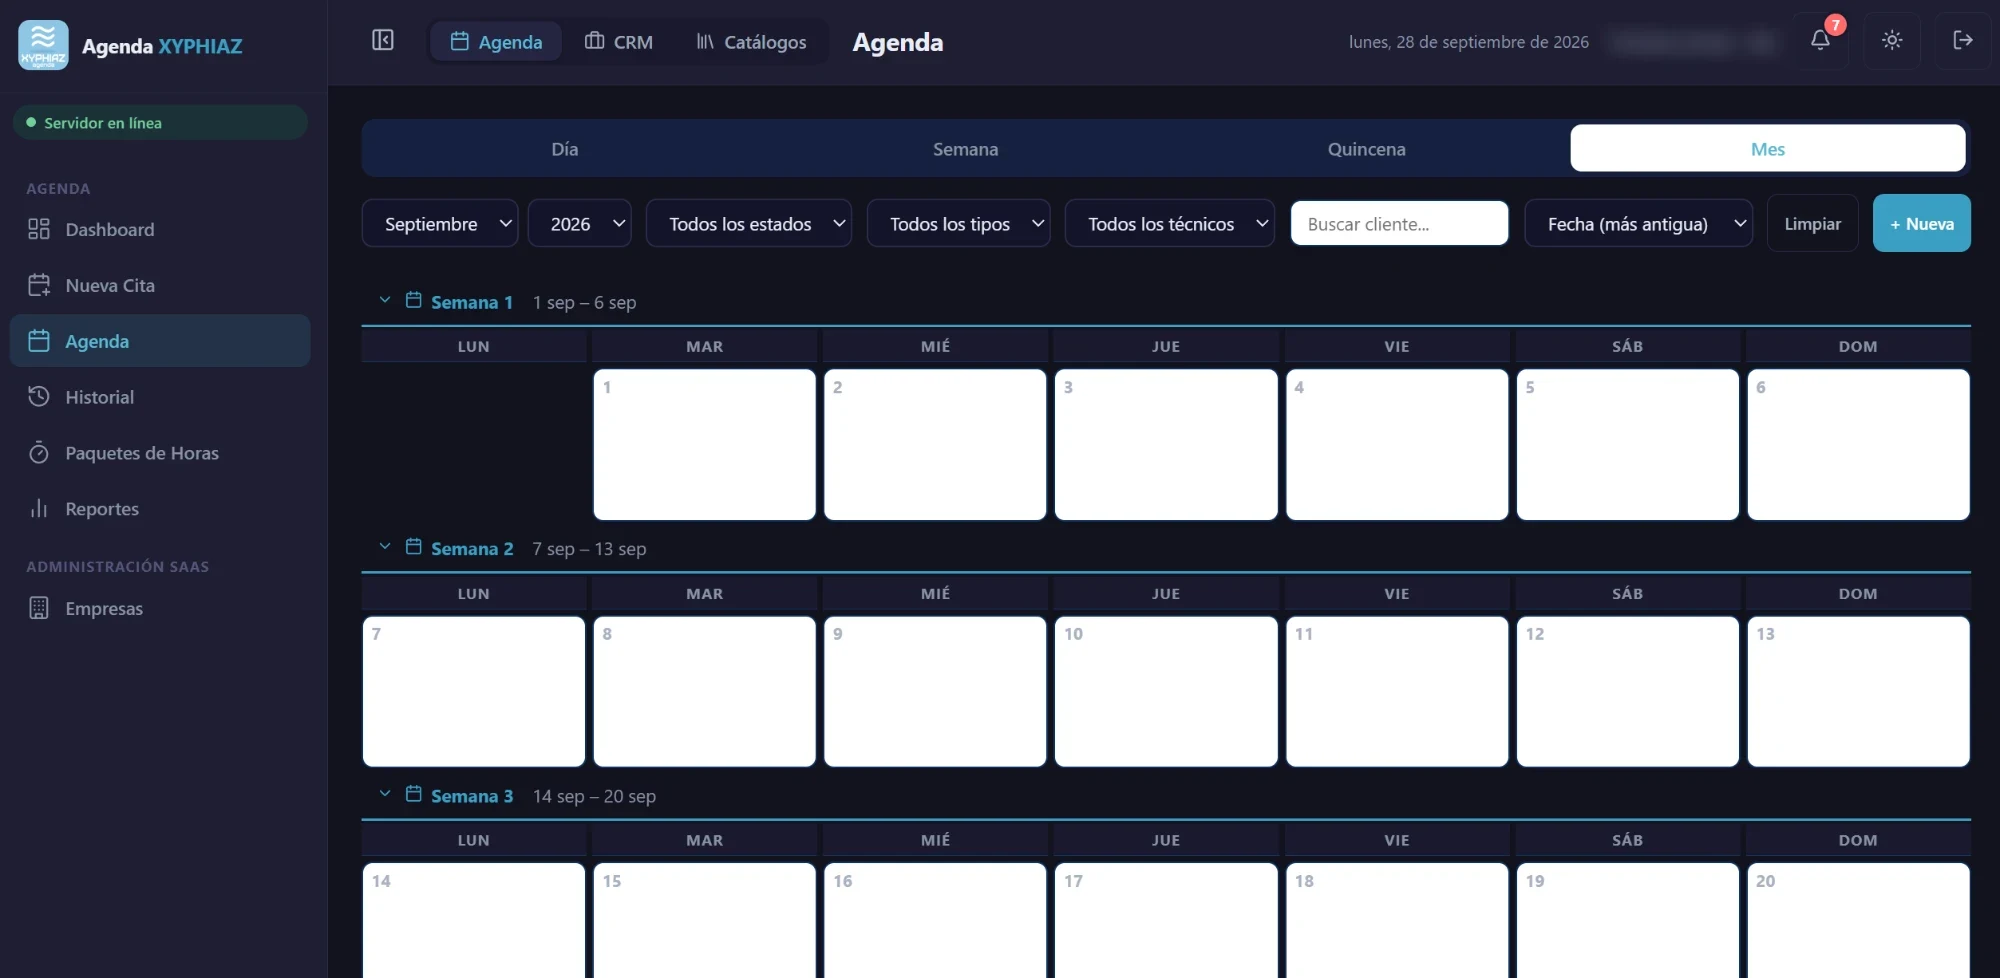The image size is (2000, 978).
Task: Click the logout icon
Action: pyautogui.click(x=1962, y=40)
